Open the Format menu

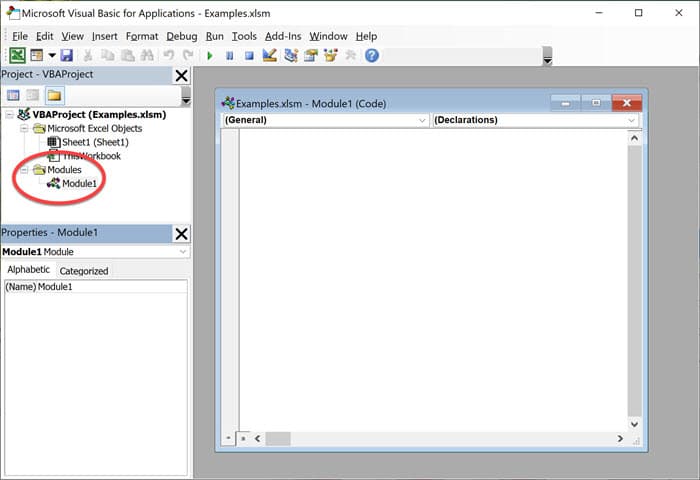click(142, 36)
